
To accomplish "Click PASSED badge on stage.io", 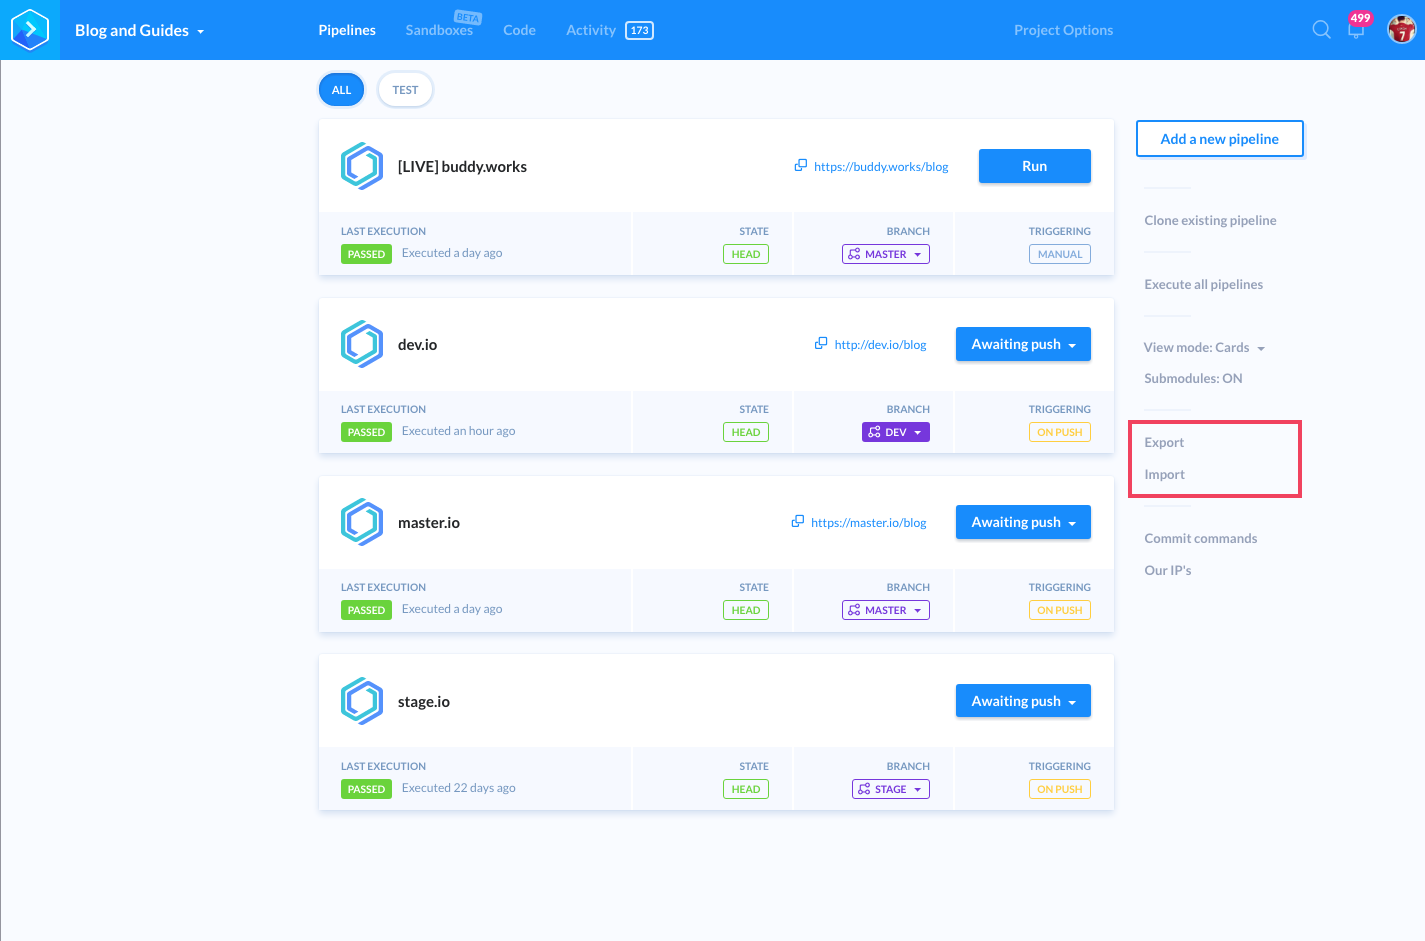I will point(366,789).
